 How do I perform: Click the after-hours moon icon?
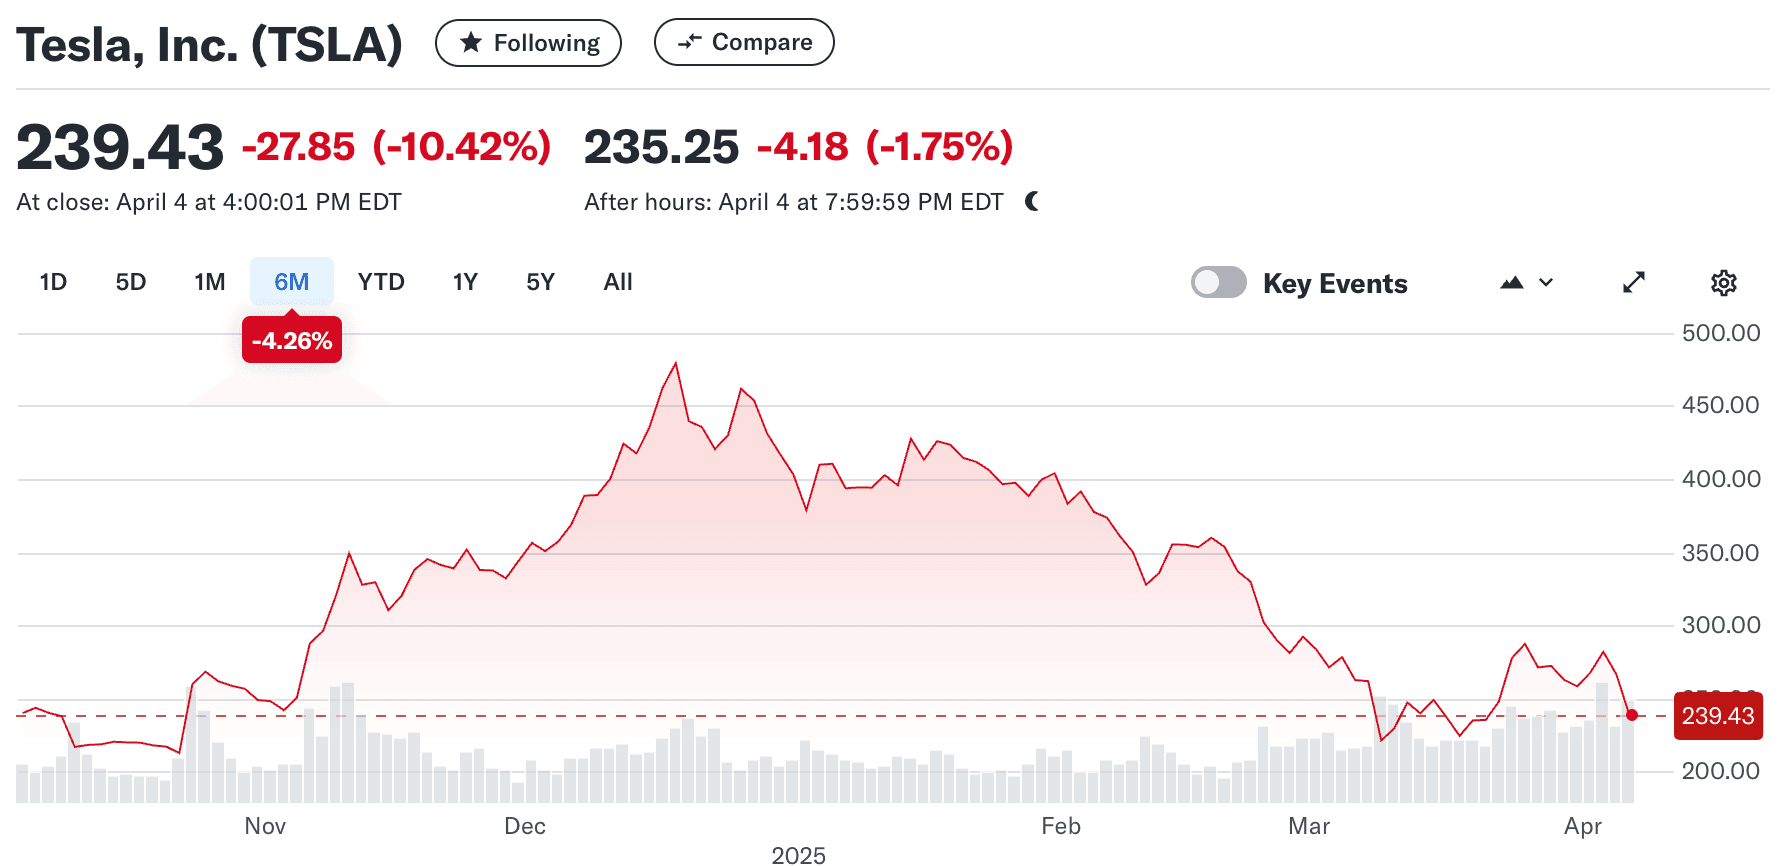click(x=1032, y=202)
